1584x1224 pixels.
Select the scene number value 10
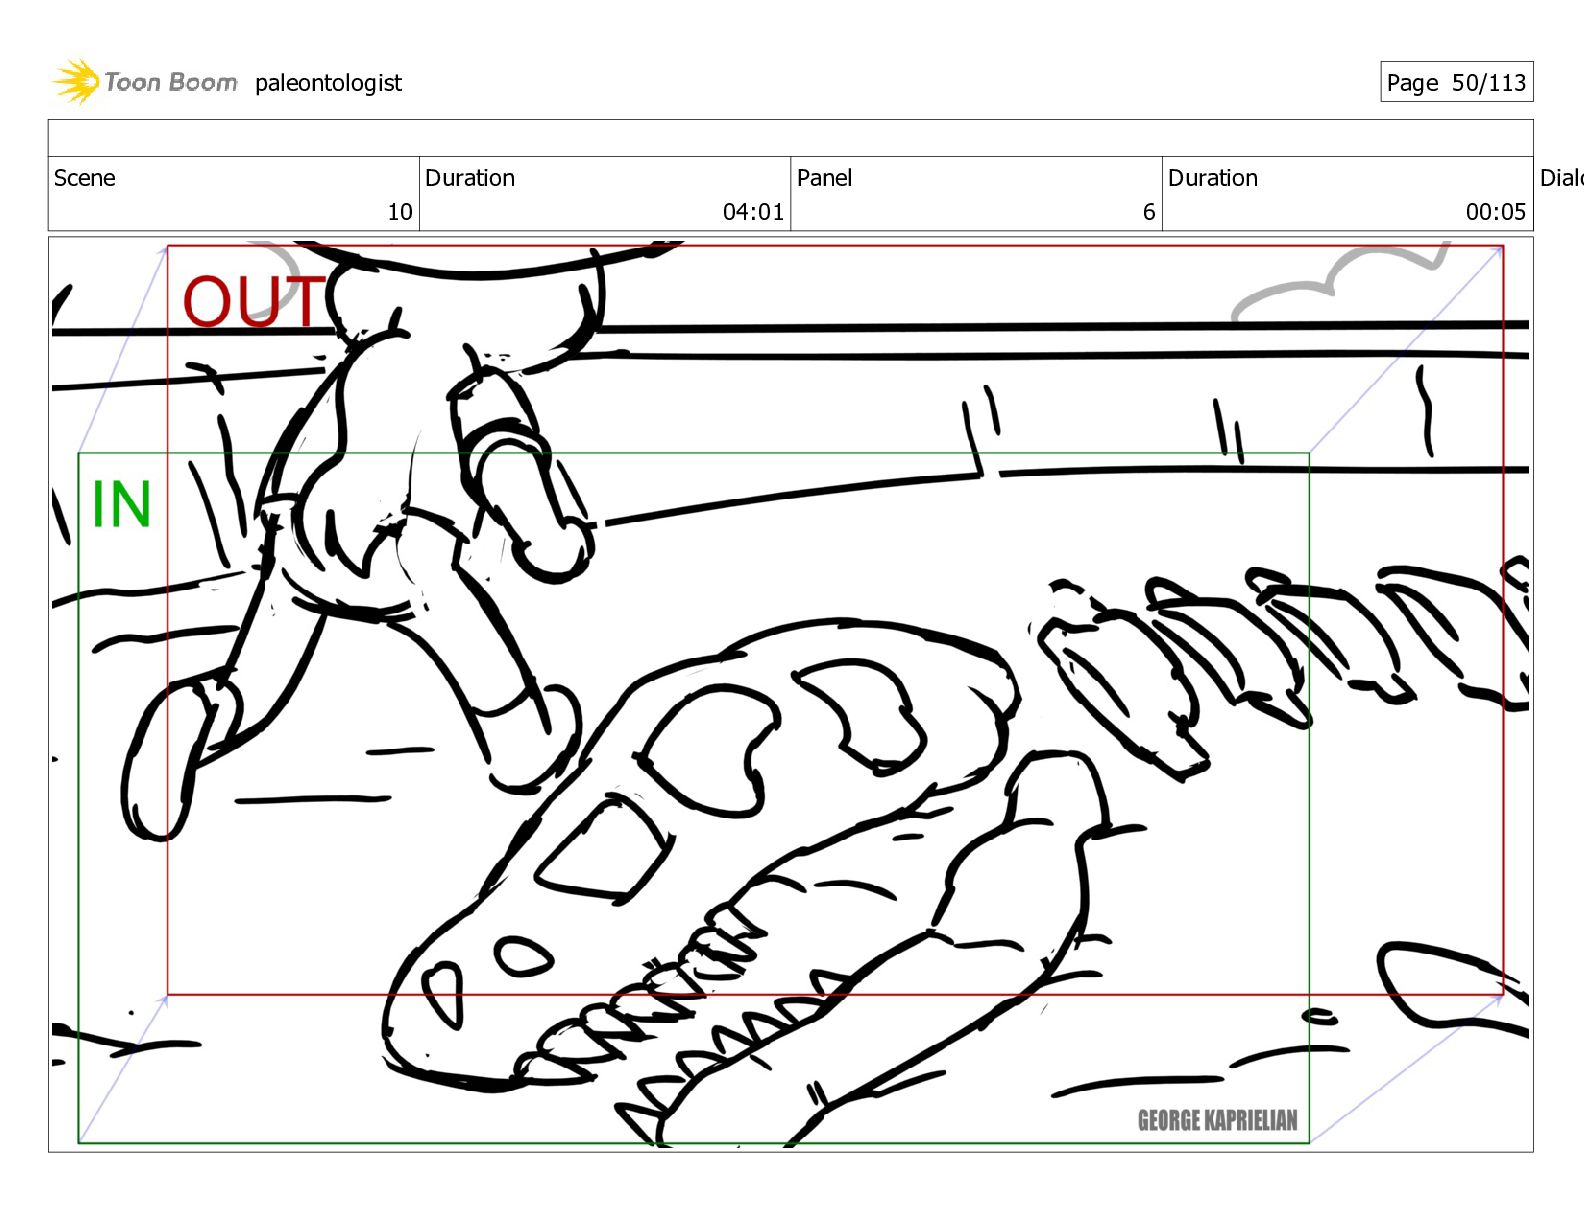[x=400, y=212]
